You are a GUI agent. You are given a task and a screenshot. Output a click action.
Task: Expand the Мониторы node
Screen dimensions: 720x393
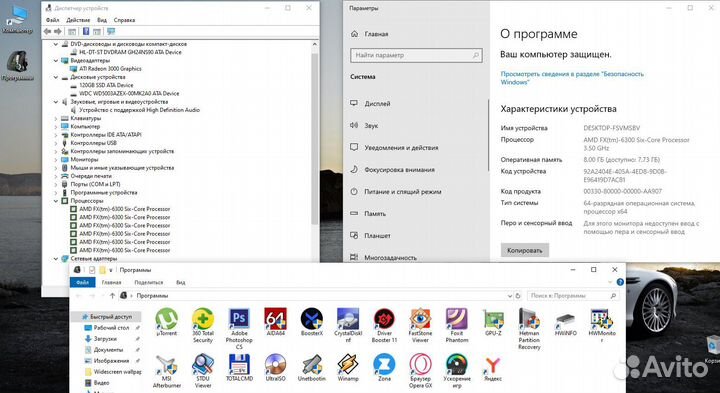[56, 160]
